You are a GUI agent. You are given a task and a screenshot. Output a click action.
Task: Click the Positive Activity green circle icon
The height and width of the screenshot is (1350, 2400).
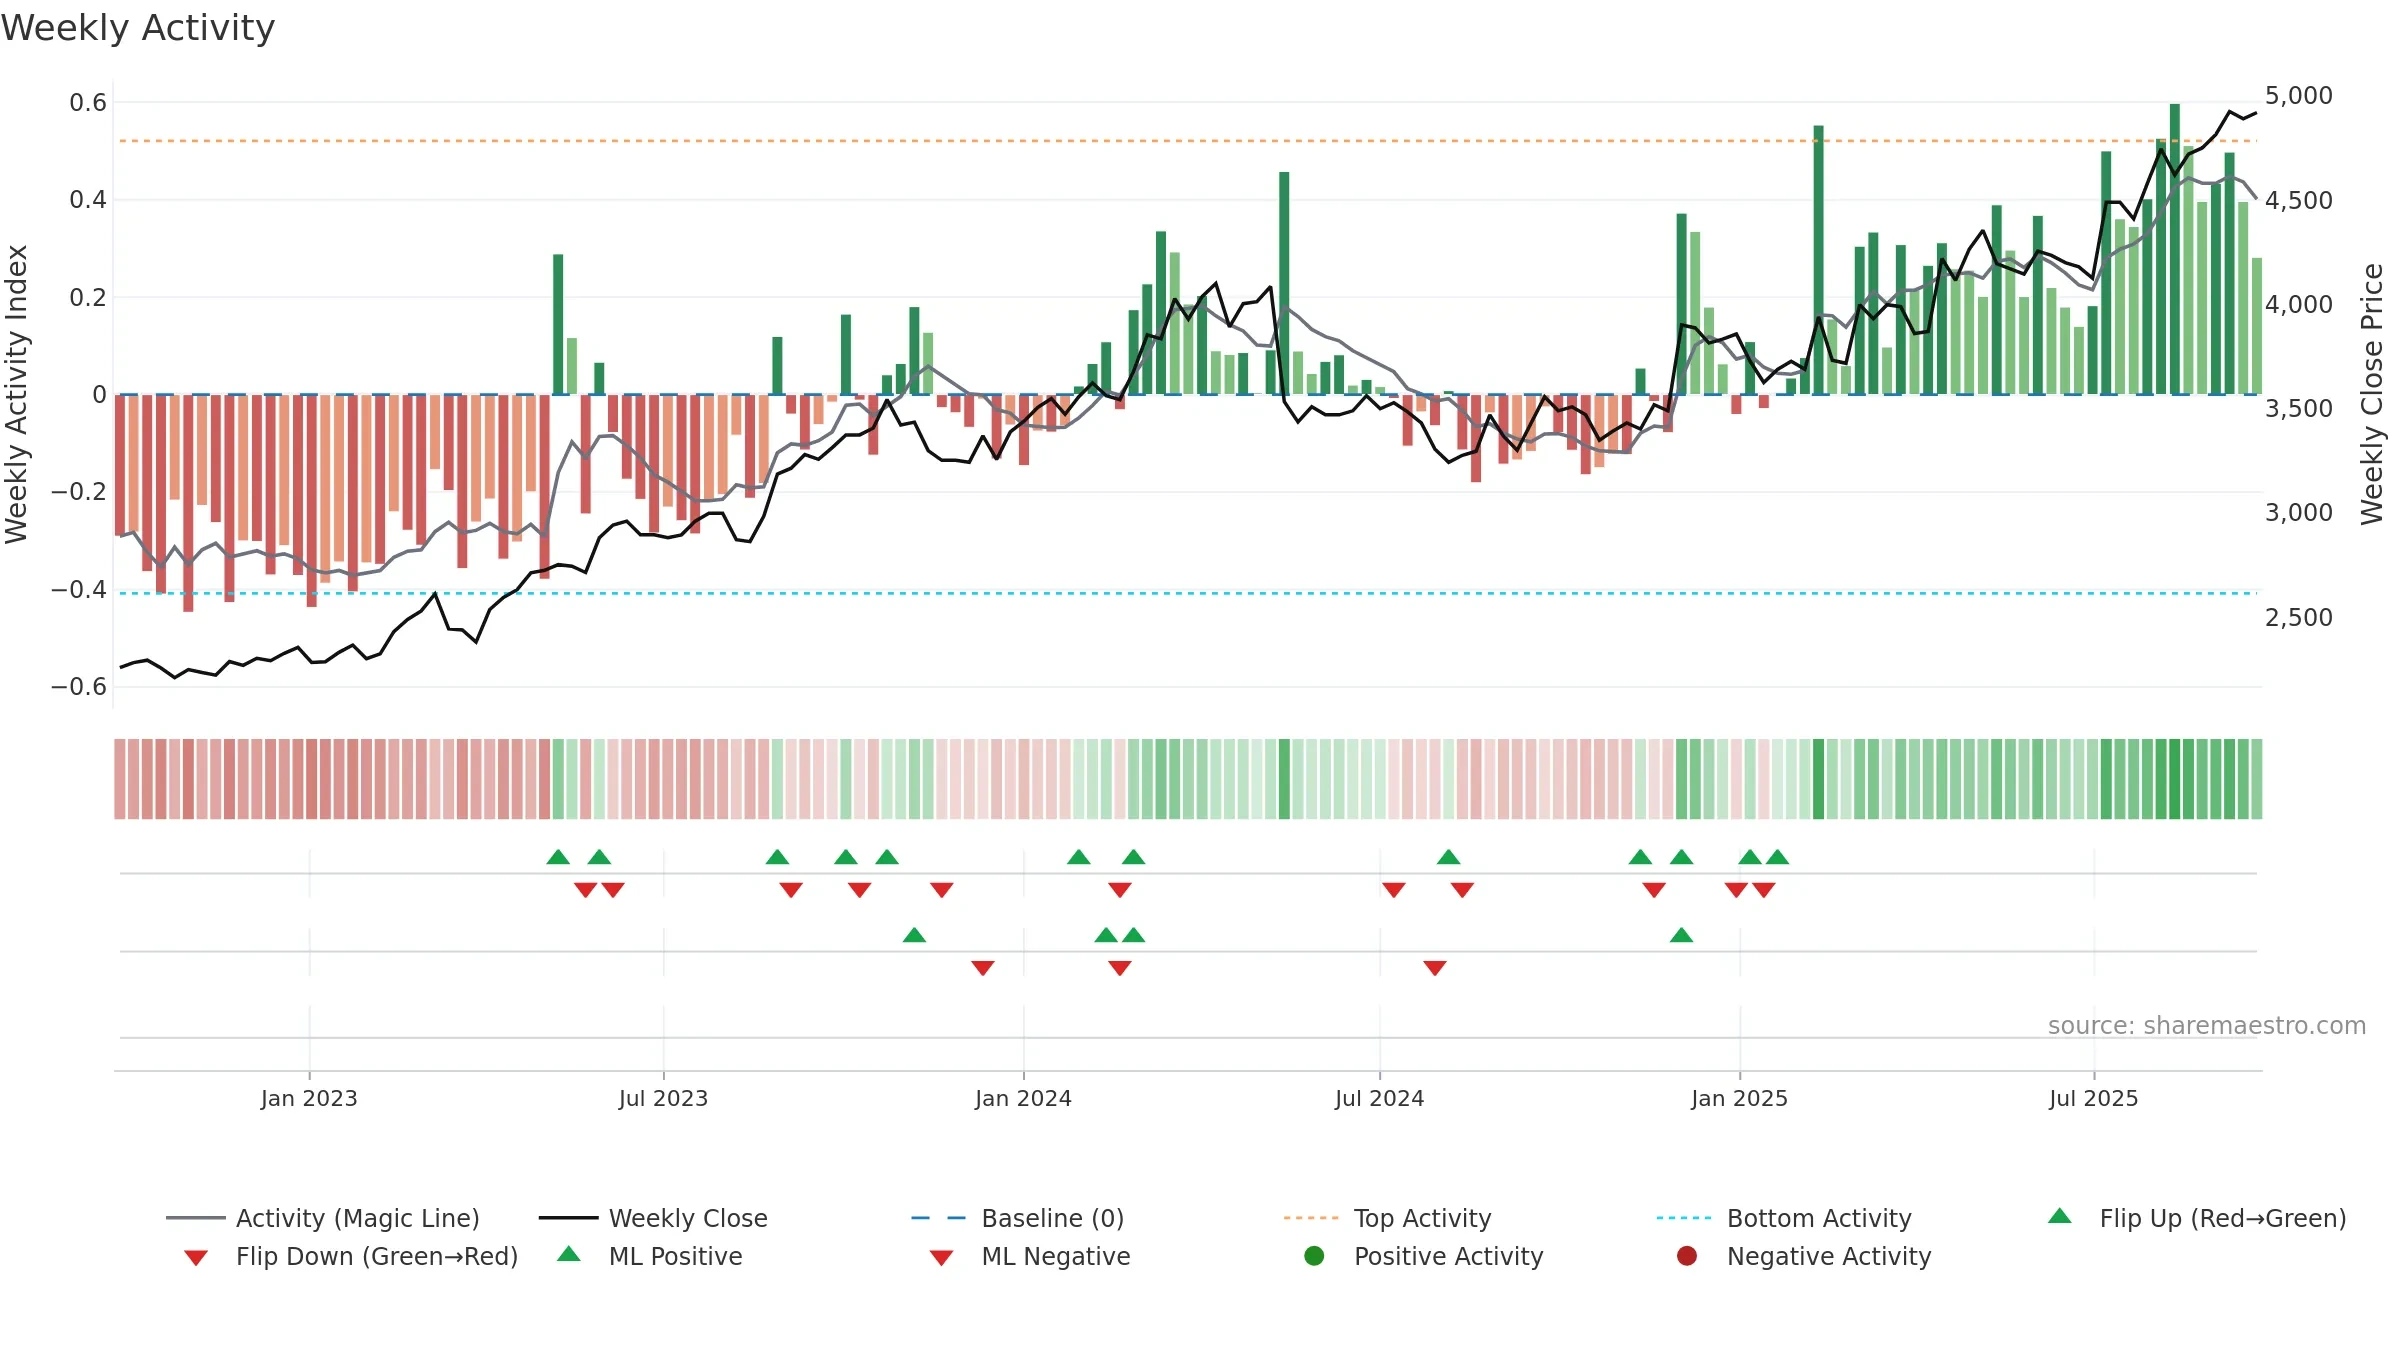pos(1315,1255)
